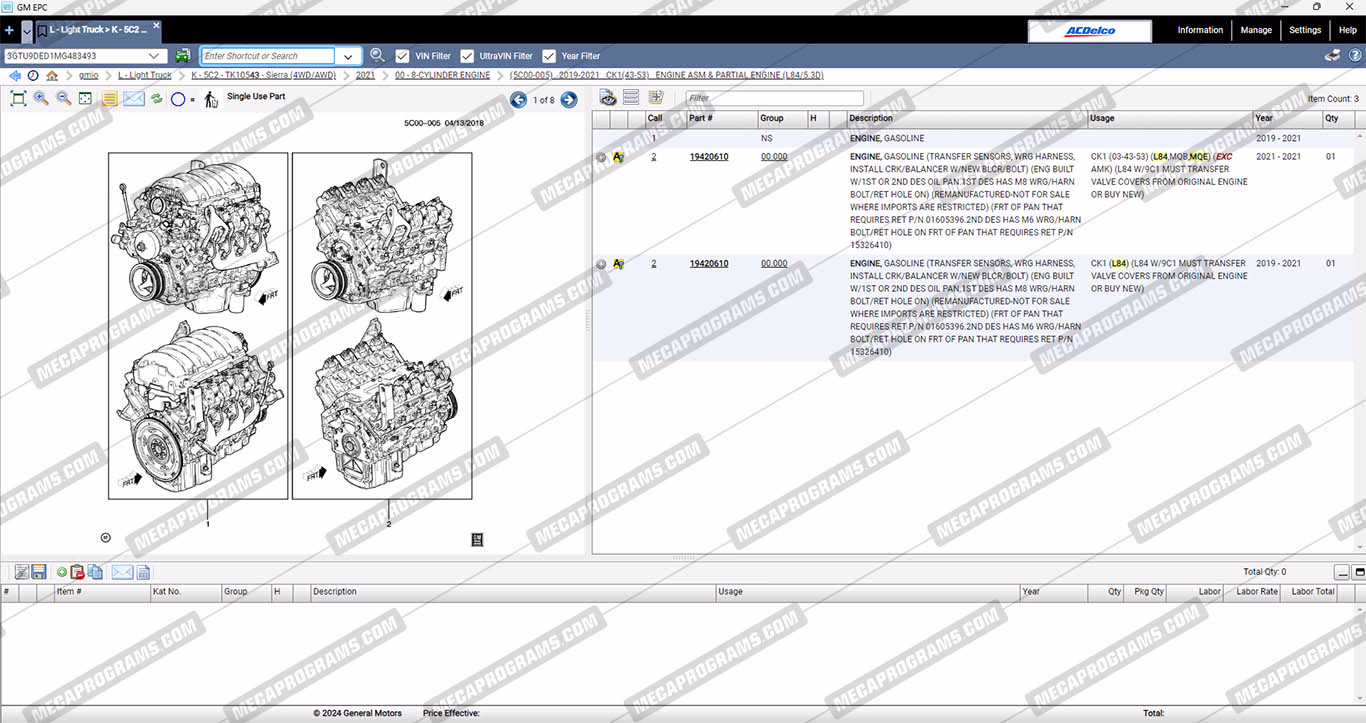Open the first 19420610 part number link
1366x723 pixels.
708,157
